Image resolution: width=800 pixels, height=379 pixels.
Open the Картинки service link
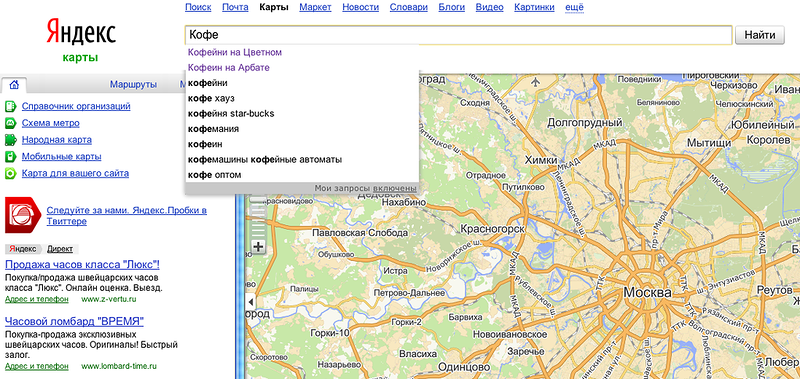tap(534, 7)
